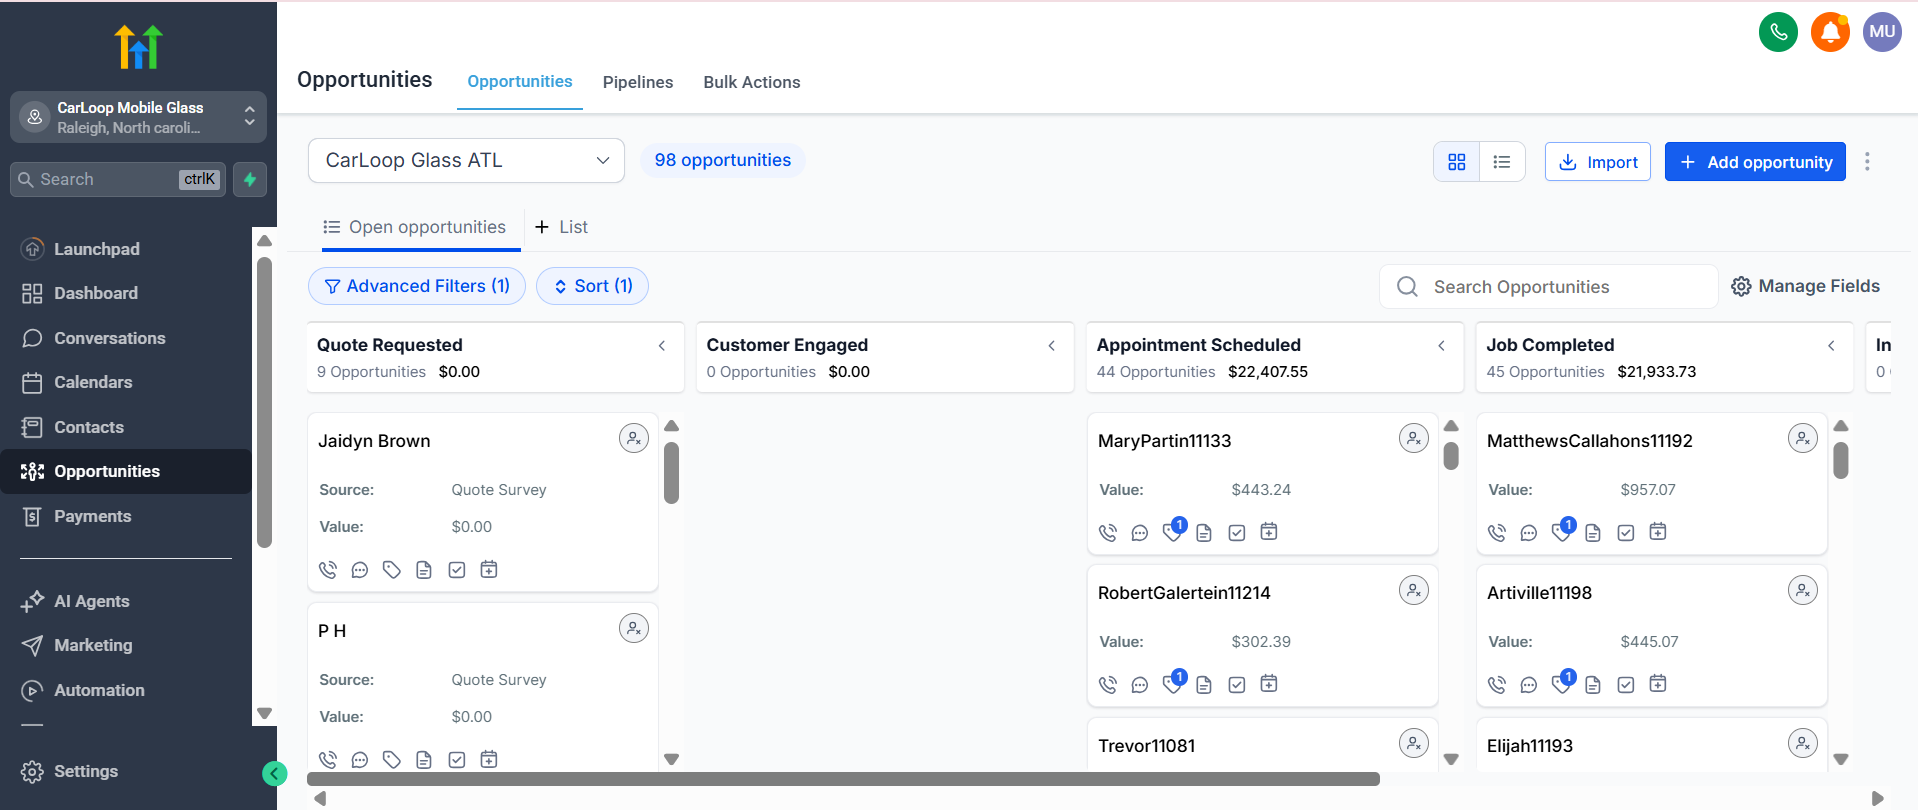This screenshot has width=1918, height=810.
Task: Open Settings in the sidebar
Action: click(126, 771)
